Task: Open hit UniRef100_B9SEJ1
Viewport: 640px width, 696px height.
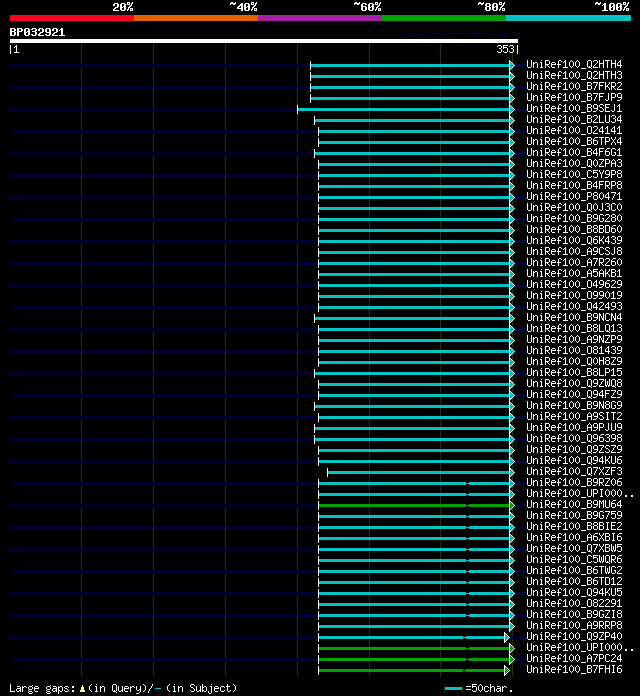Action: (x=574, y=108)
